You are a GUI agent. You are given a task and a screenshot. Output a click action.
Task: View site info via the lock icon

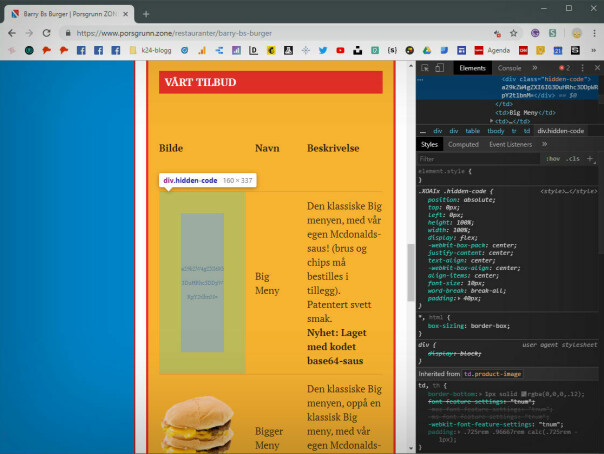pos(68,34)
